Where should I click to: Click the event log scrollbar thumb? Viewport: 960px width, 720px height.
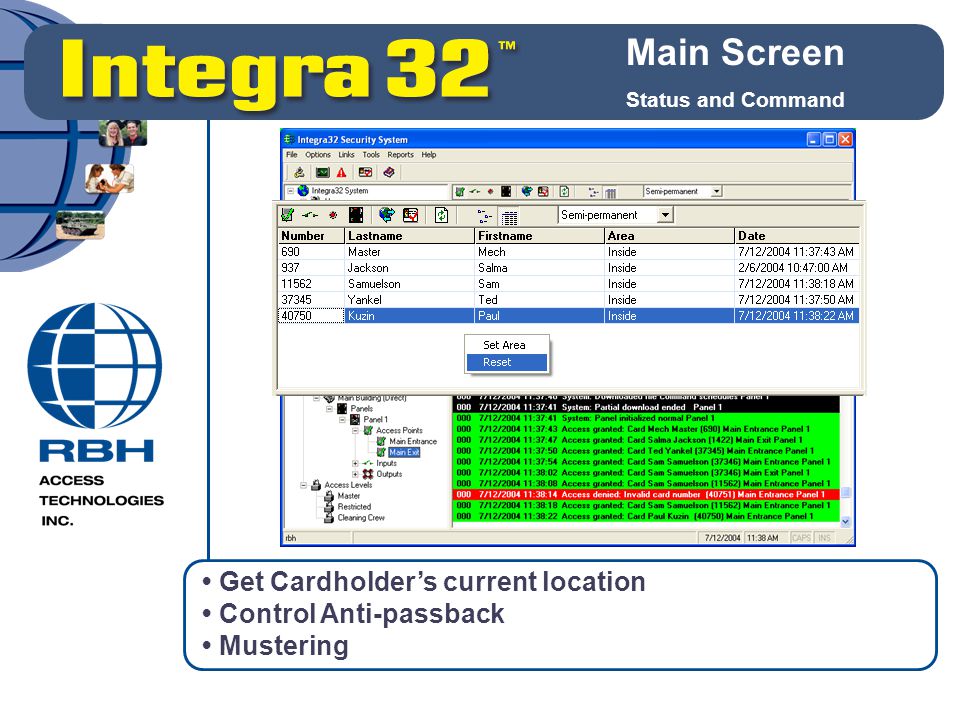pyautogui.click(x=846, y=492)
